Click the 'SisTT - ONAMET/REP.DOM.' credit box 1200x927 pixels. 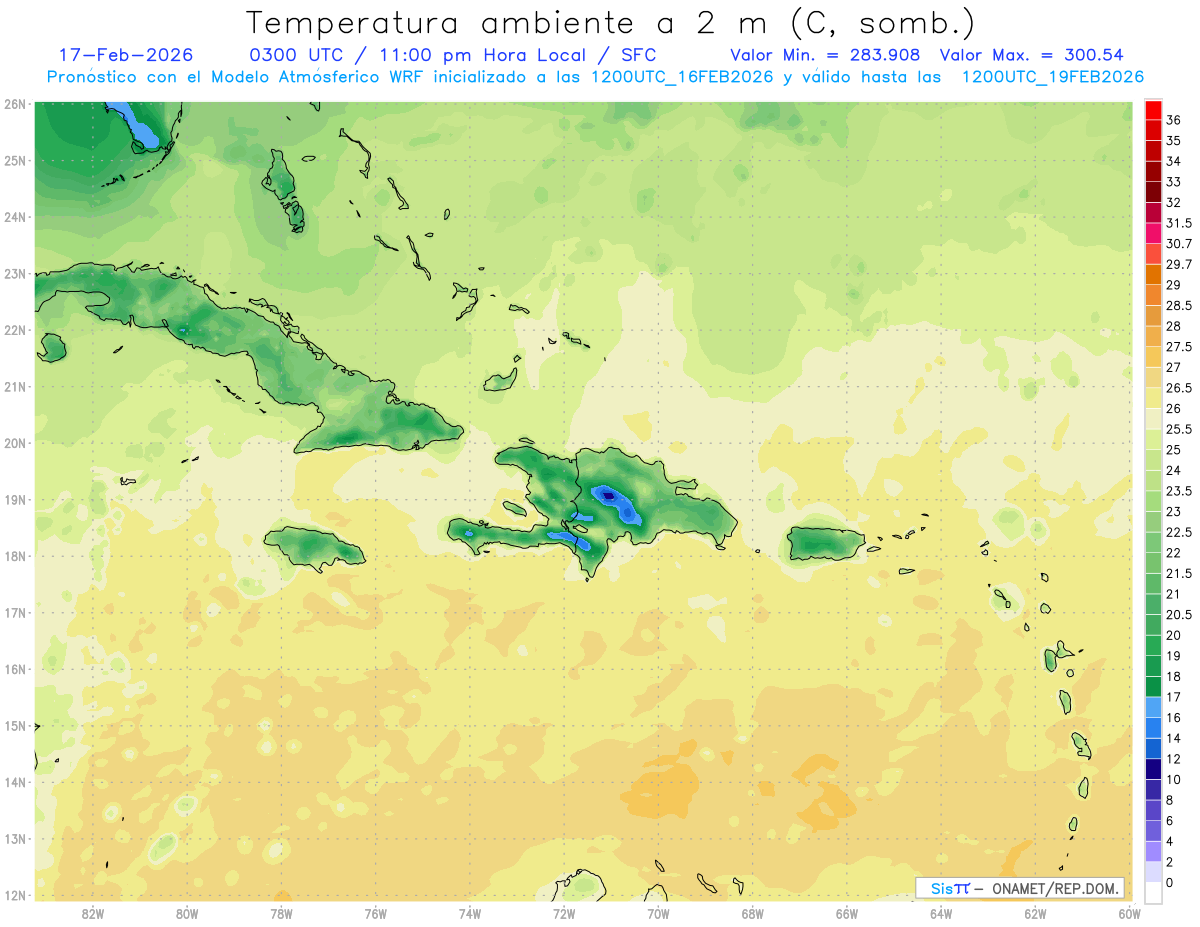(x=1019, y=888)
